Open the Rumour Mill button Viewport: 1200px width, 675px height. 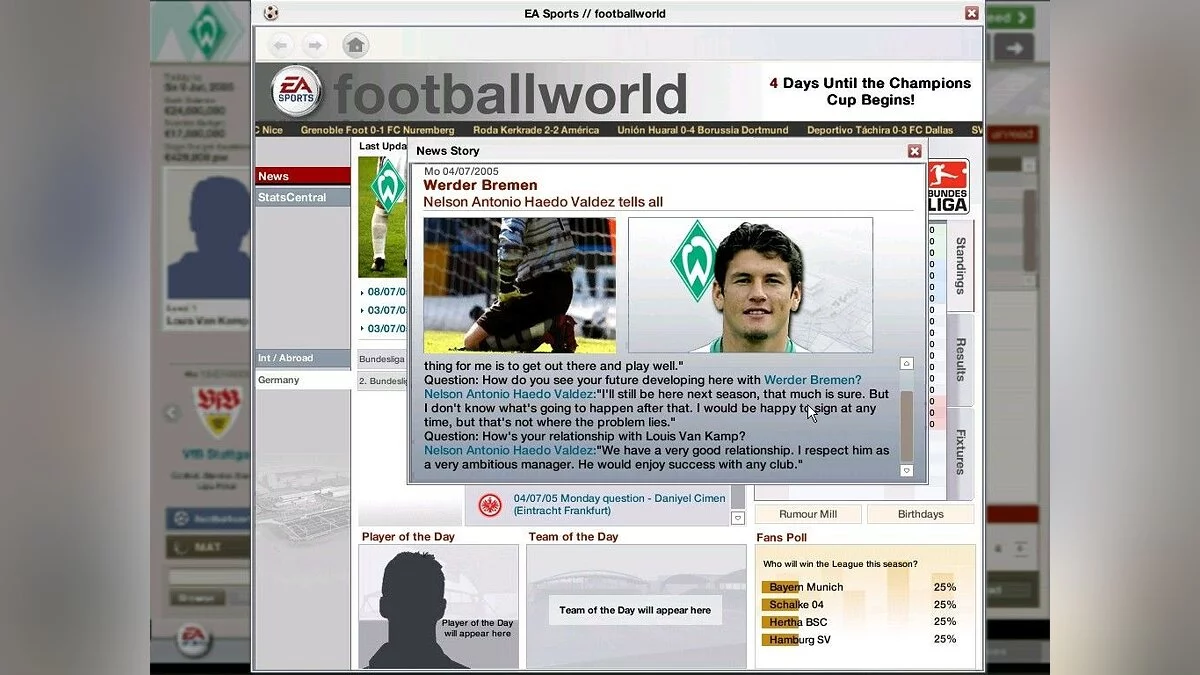(808, 514)
